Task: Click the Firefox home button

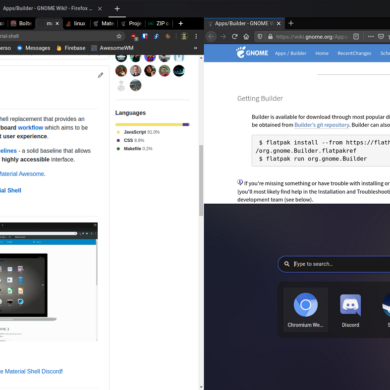Action: coord(246,36)
